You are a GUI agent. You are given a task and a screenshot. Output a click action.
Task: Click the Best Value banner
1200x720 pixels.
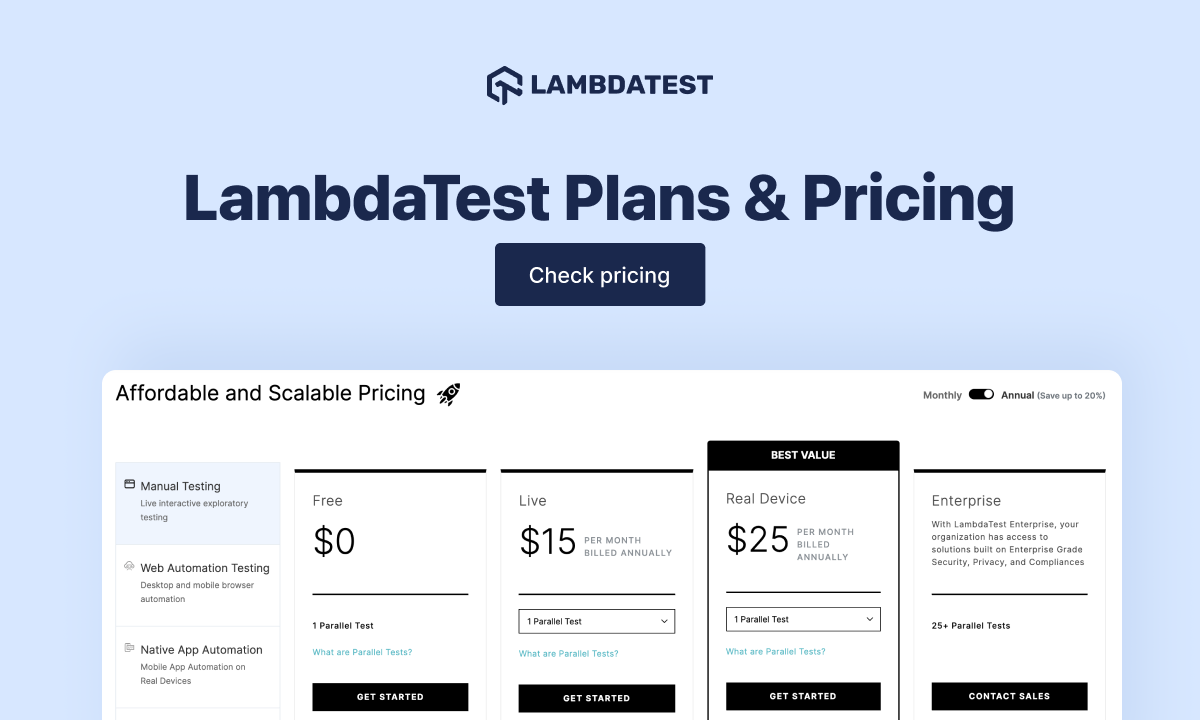pos(803,455)
